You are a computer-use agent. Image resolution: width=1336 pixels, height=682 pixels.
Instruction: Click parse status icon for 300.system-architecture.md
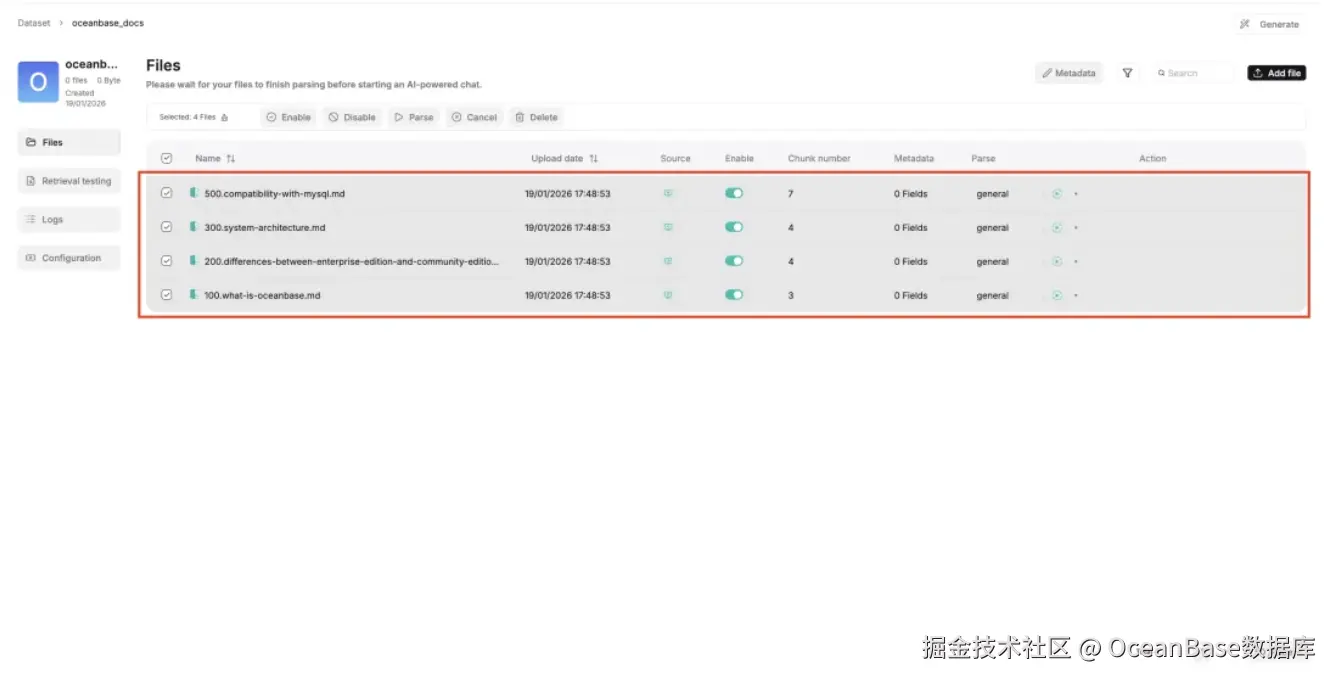[1057, 228]
